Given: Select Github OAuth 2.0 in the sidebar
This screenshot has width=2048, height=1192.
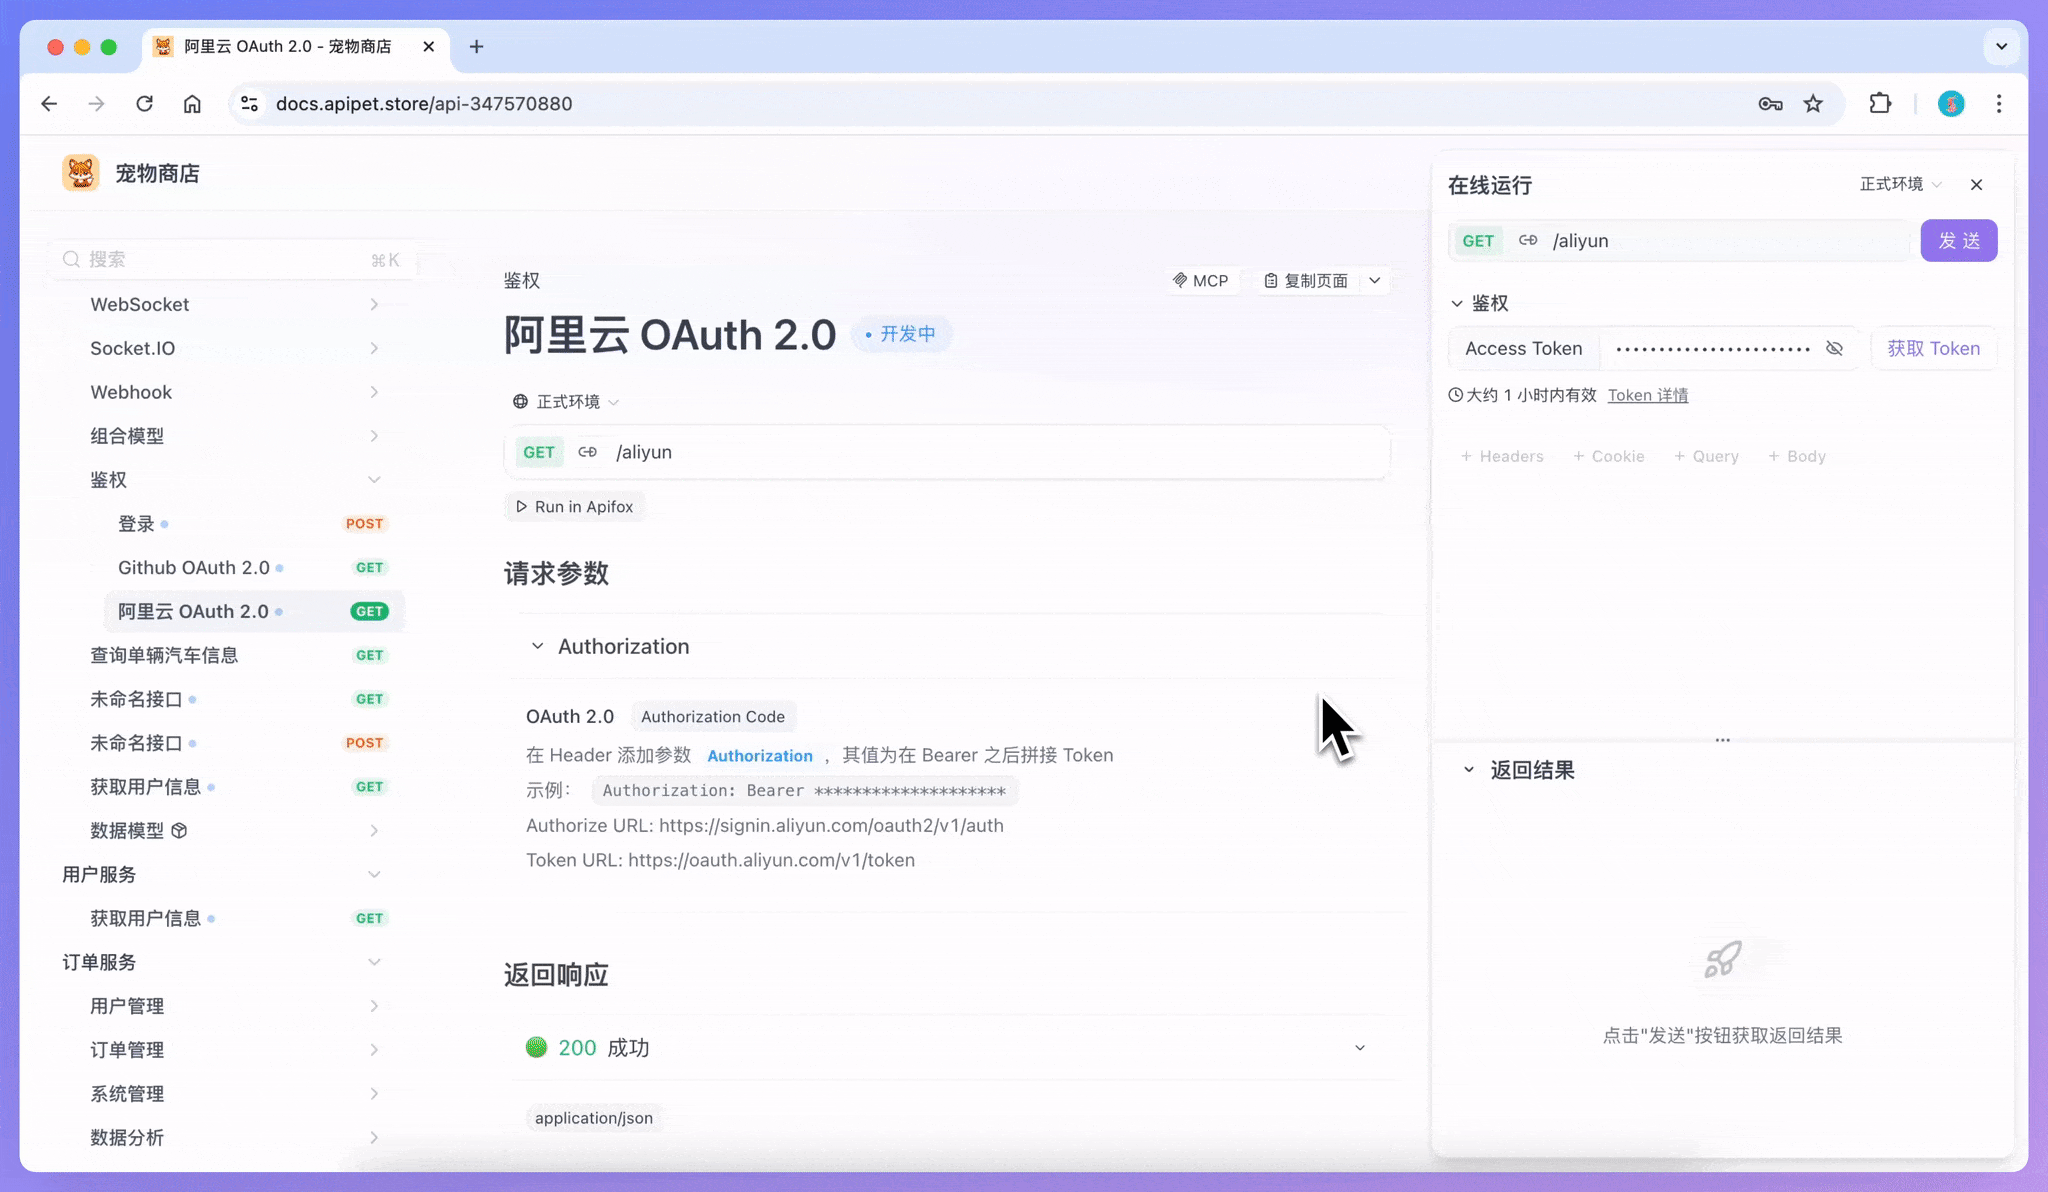Looking at the screenshot, I should click(x=192, y=567).
